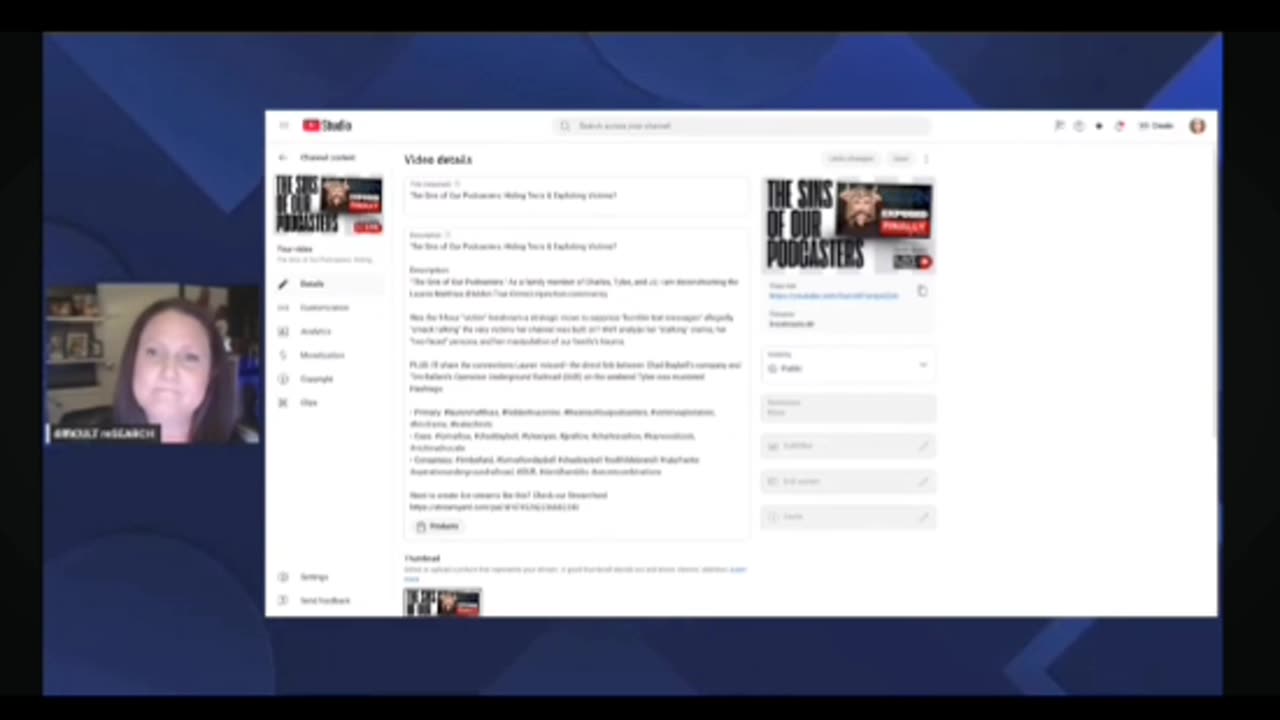Click the Analytics chart icon in sidebar
This screenshot has width=1280, height=720.
[x=283, y=331]
